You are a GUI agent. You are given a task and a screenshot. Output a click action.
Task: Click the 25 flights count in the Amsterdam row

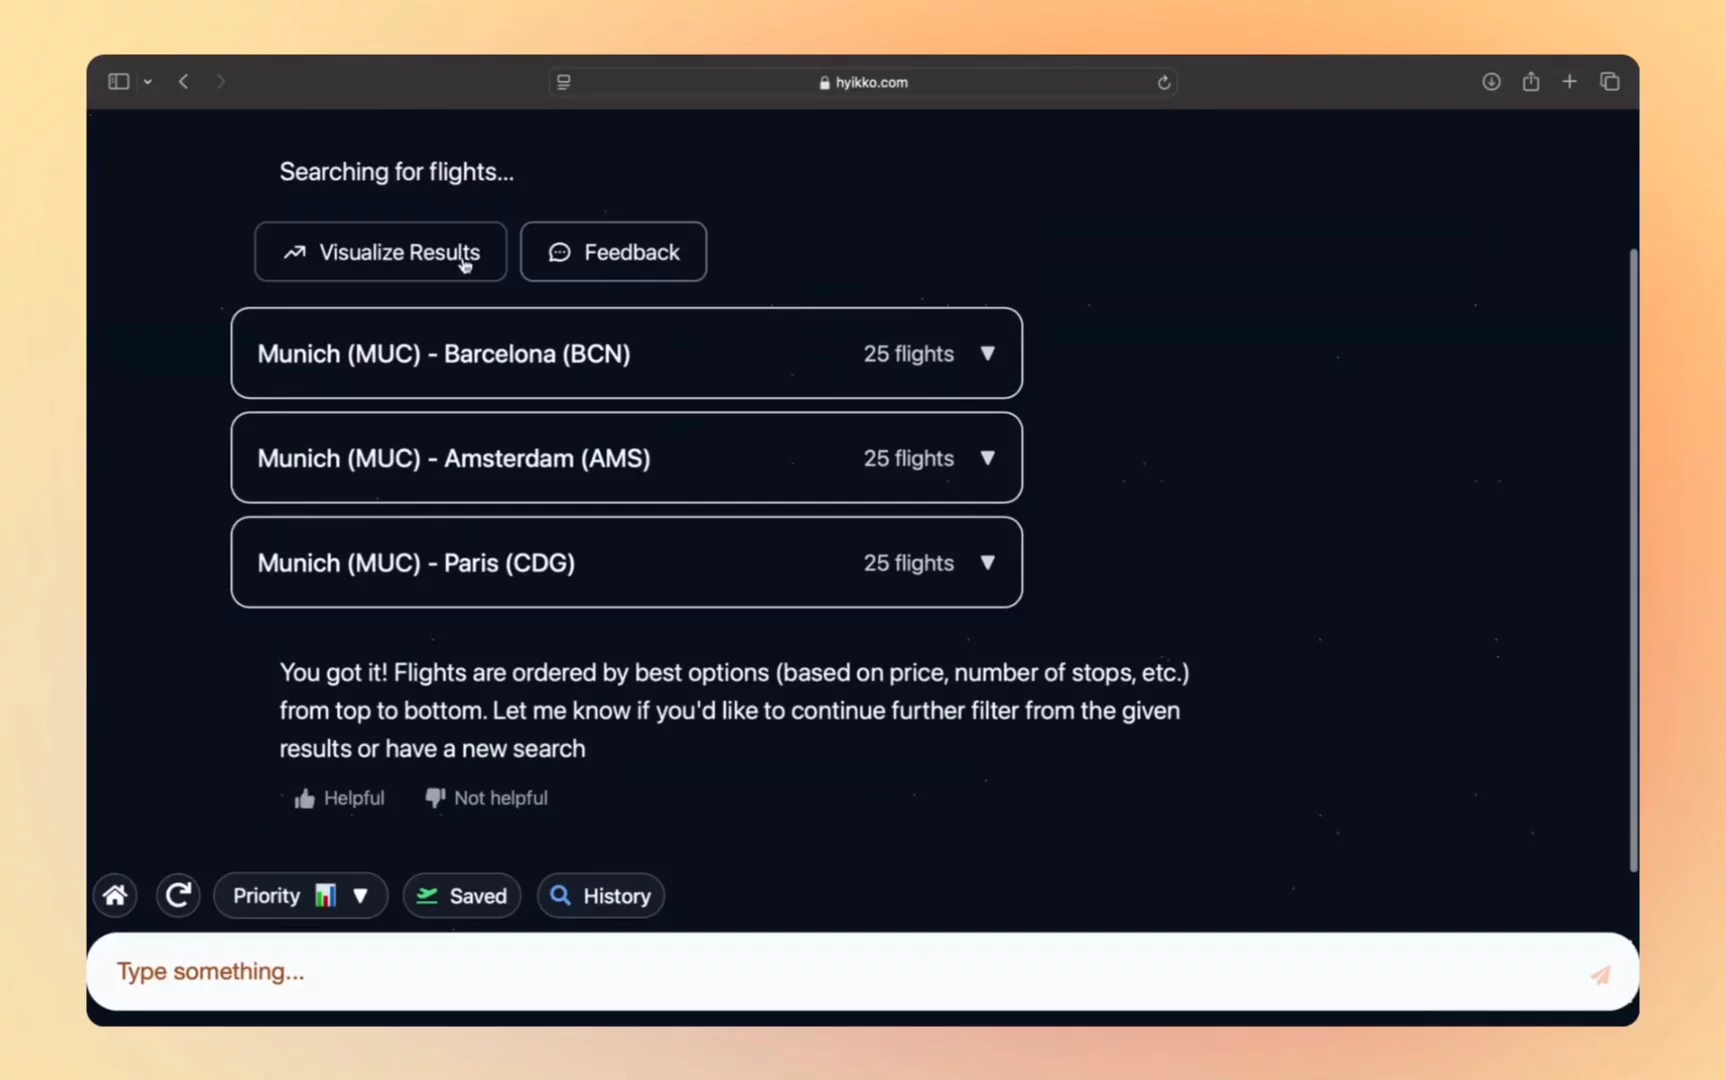(x=909, y=458)
